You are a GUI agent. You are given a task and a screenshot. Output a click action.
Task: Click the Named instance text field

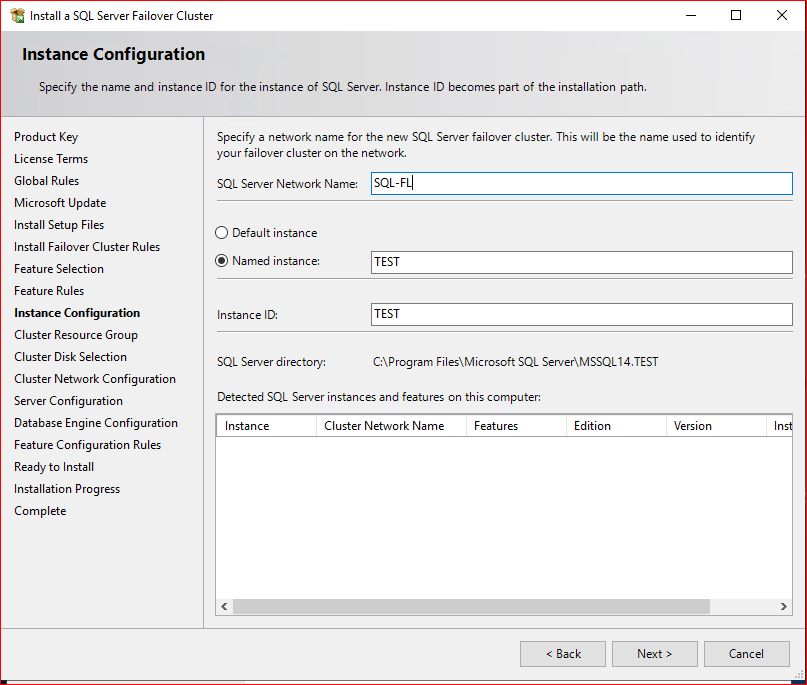click(x=582, y=262)
